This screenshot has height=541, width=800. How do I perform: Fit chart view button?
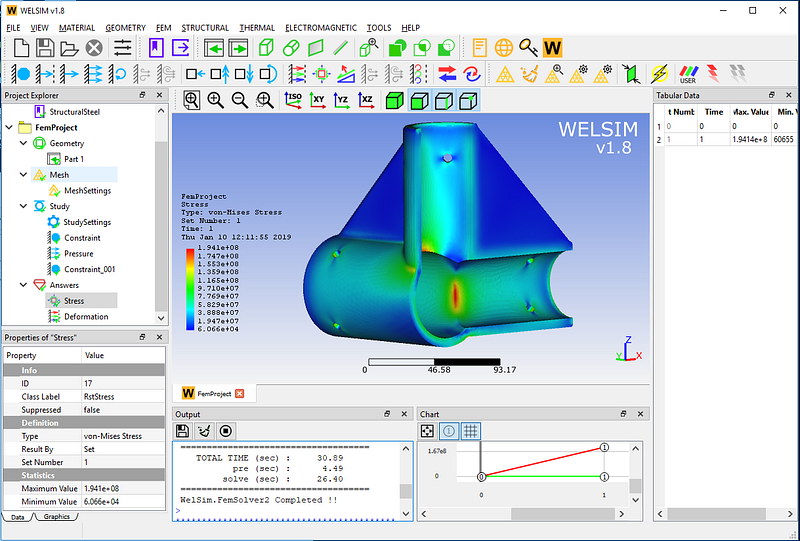tap(427, 431)
